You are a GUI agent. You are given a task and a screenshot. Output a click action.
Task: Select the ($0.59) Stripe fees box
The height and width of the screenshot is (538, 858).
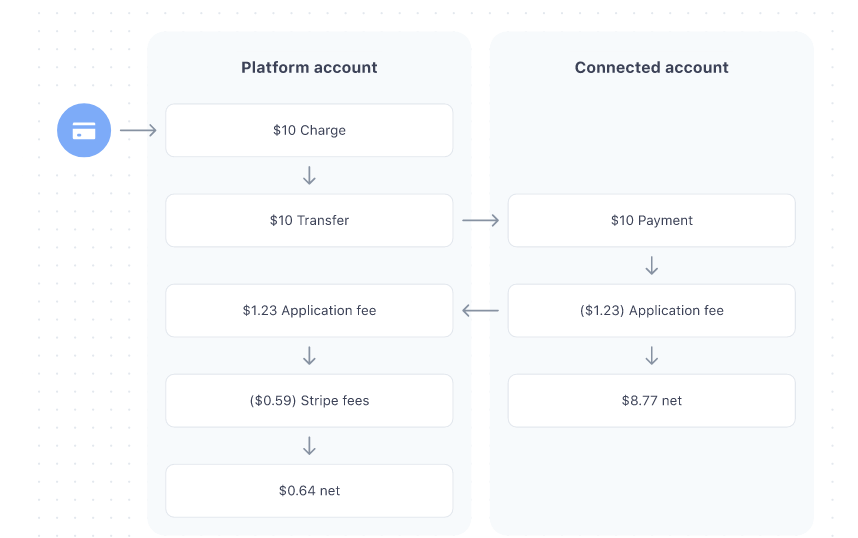(x=309, y=401)
